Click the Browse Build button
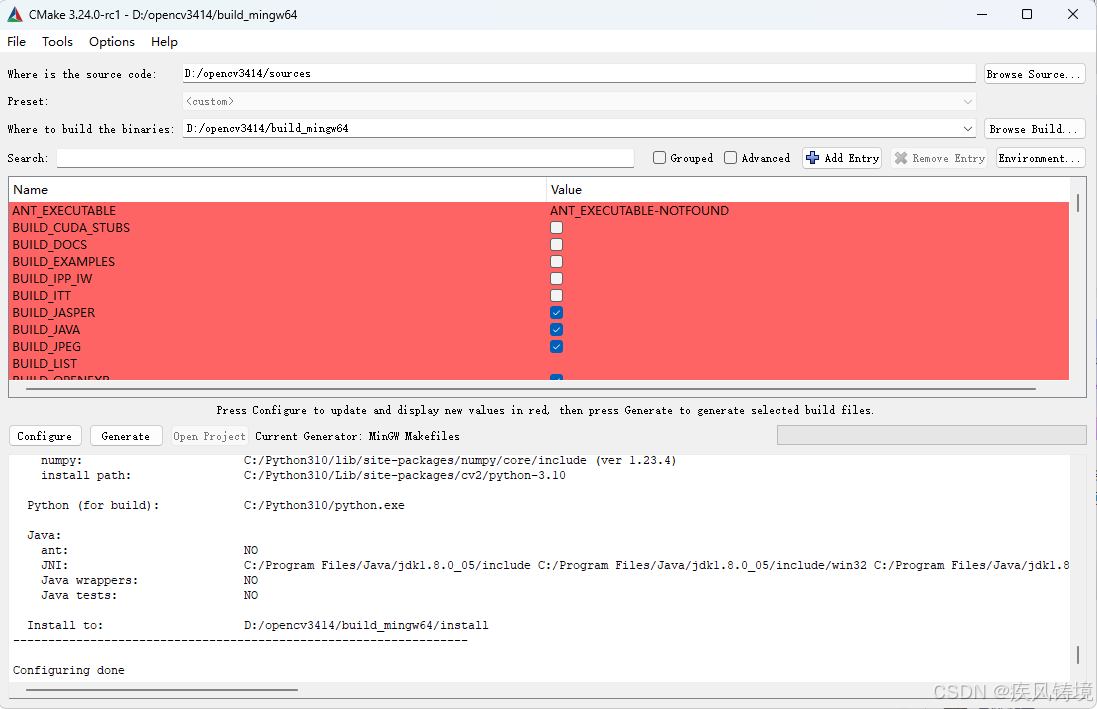 (x=1035, y=129)
